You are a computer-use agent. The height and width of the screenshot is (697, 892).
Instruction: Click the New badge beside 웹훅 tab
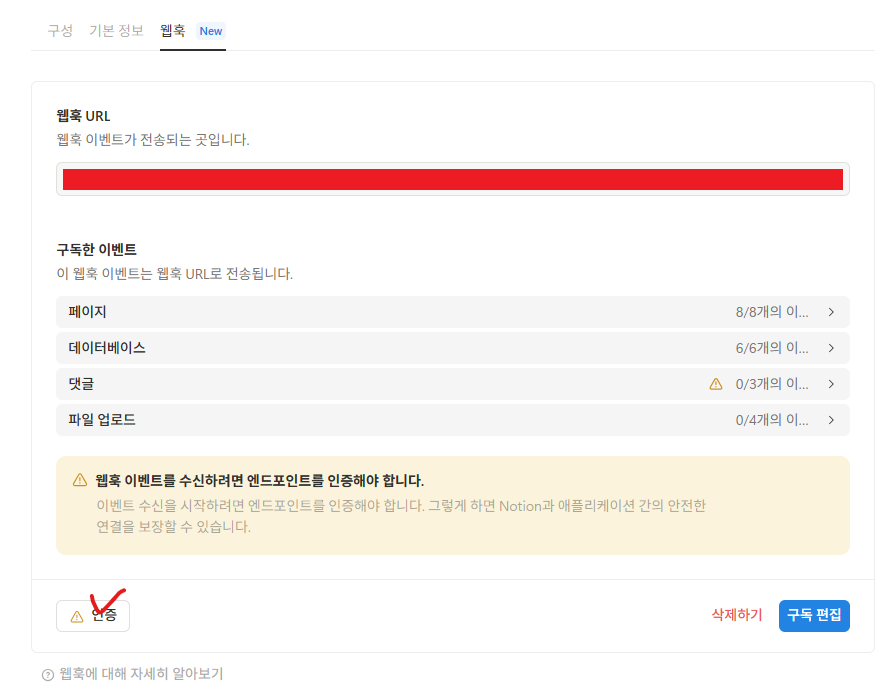coord(210,31)
